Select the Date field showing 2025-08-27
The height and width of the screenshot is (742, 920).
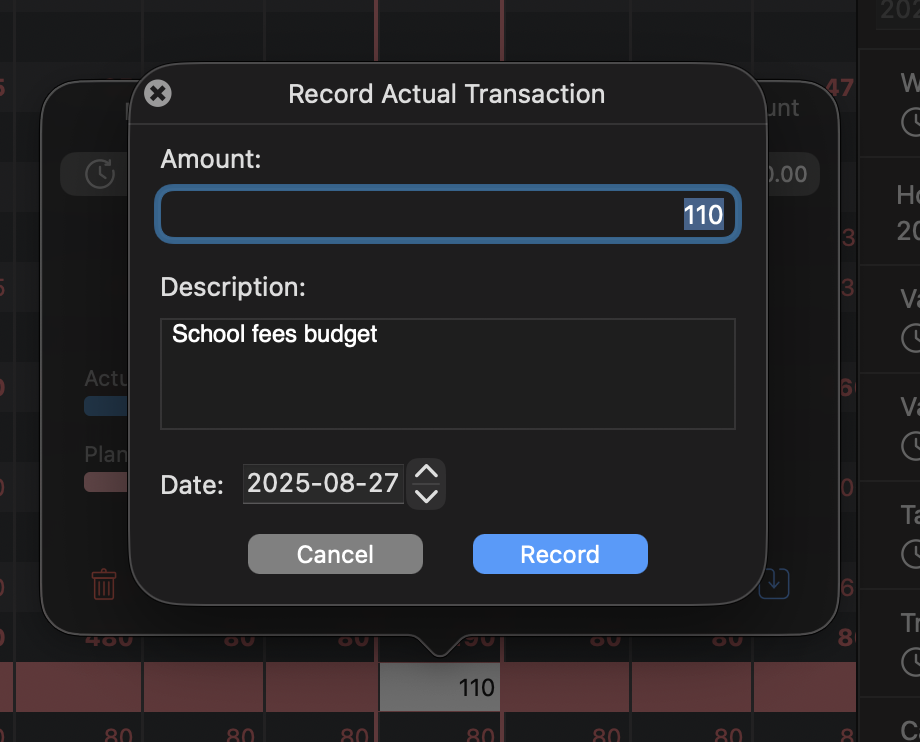coord(322,484)
